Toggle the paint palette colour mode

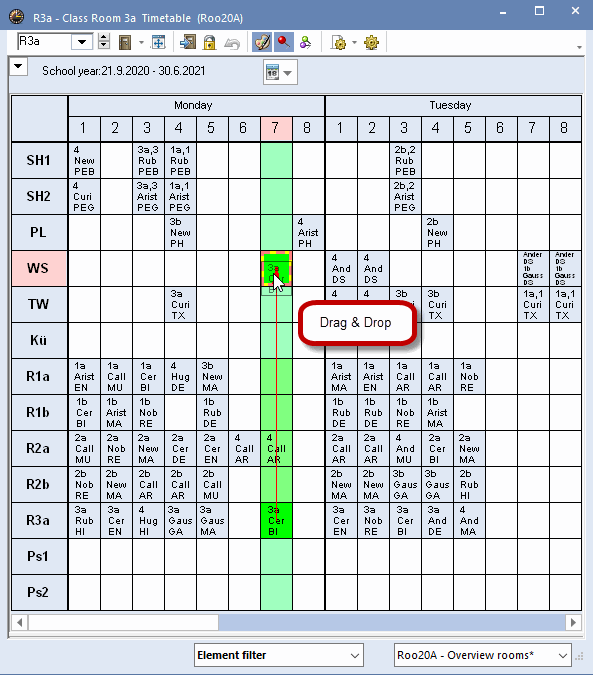(x=262, y=42)
